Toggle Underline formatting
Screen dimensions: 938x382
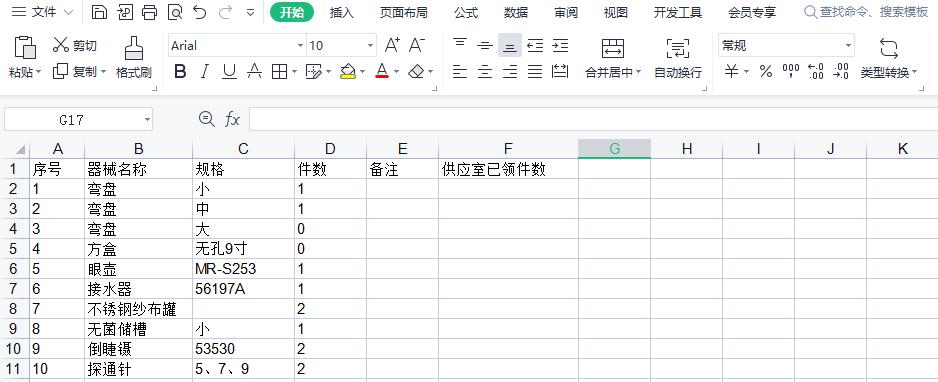(229, 72)
